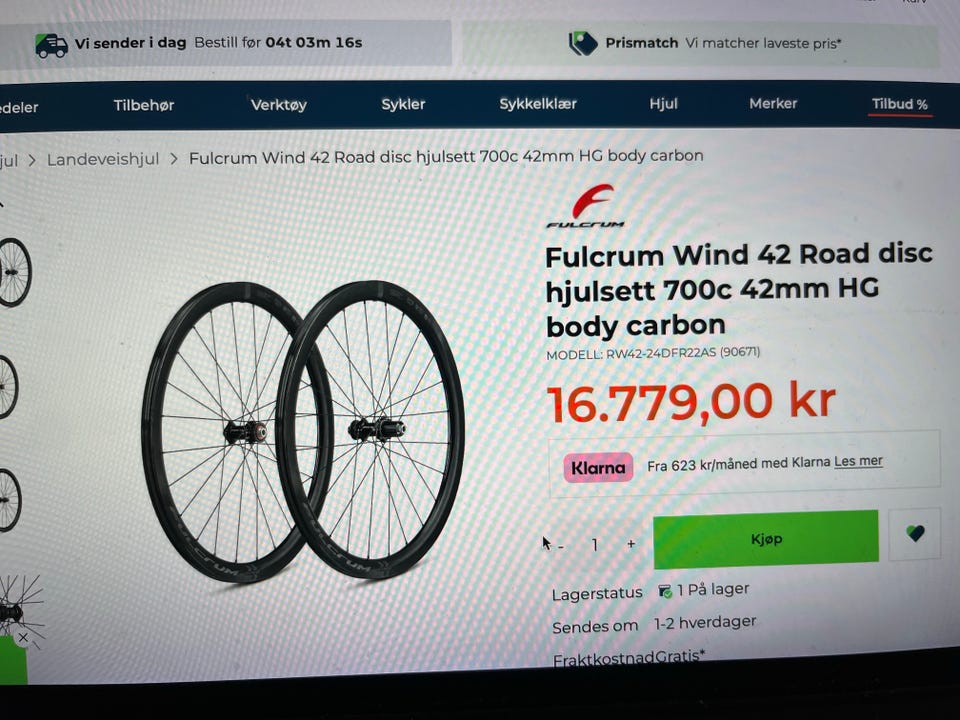
Task: Click the in-stock status icon
Action: (664, 591)
